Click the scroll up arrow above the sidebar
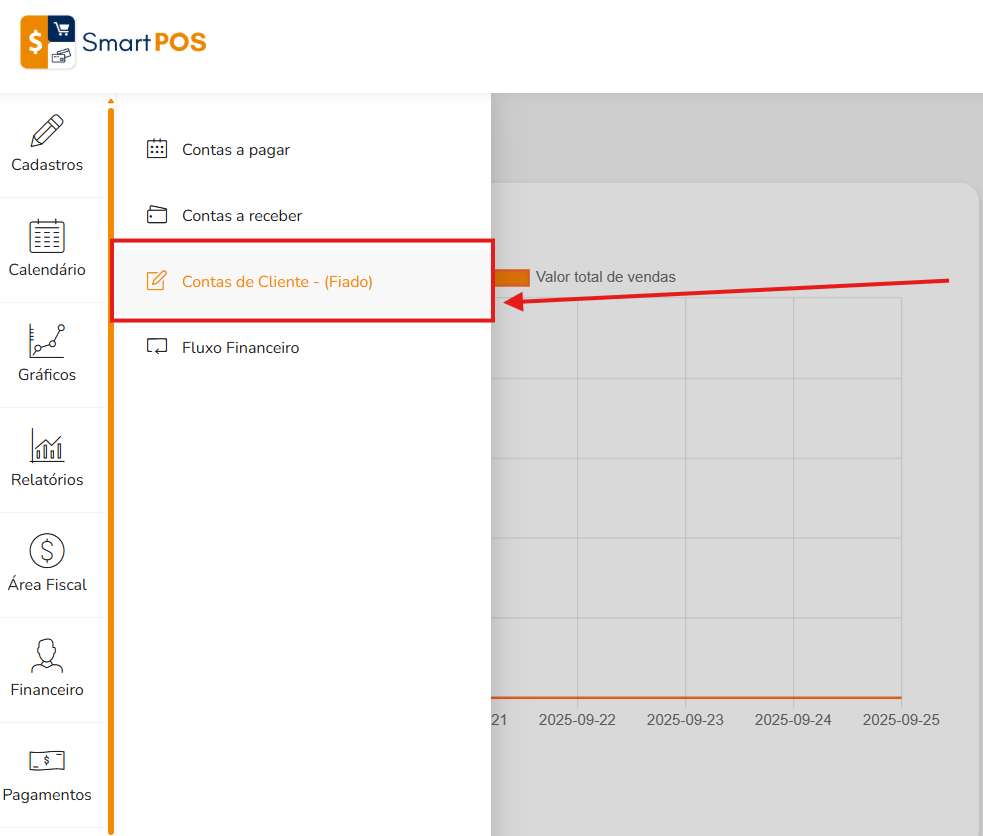This screenshot has width=983, height=836. tap(111, 101)
